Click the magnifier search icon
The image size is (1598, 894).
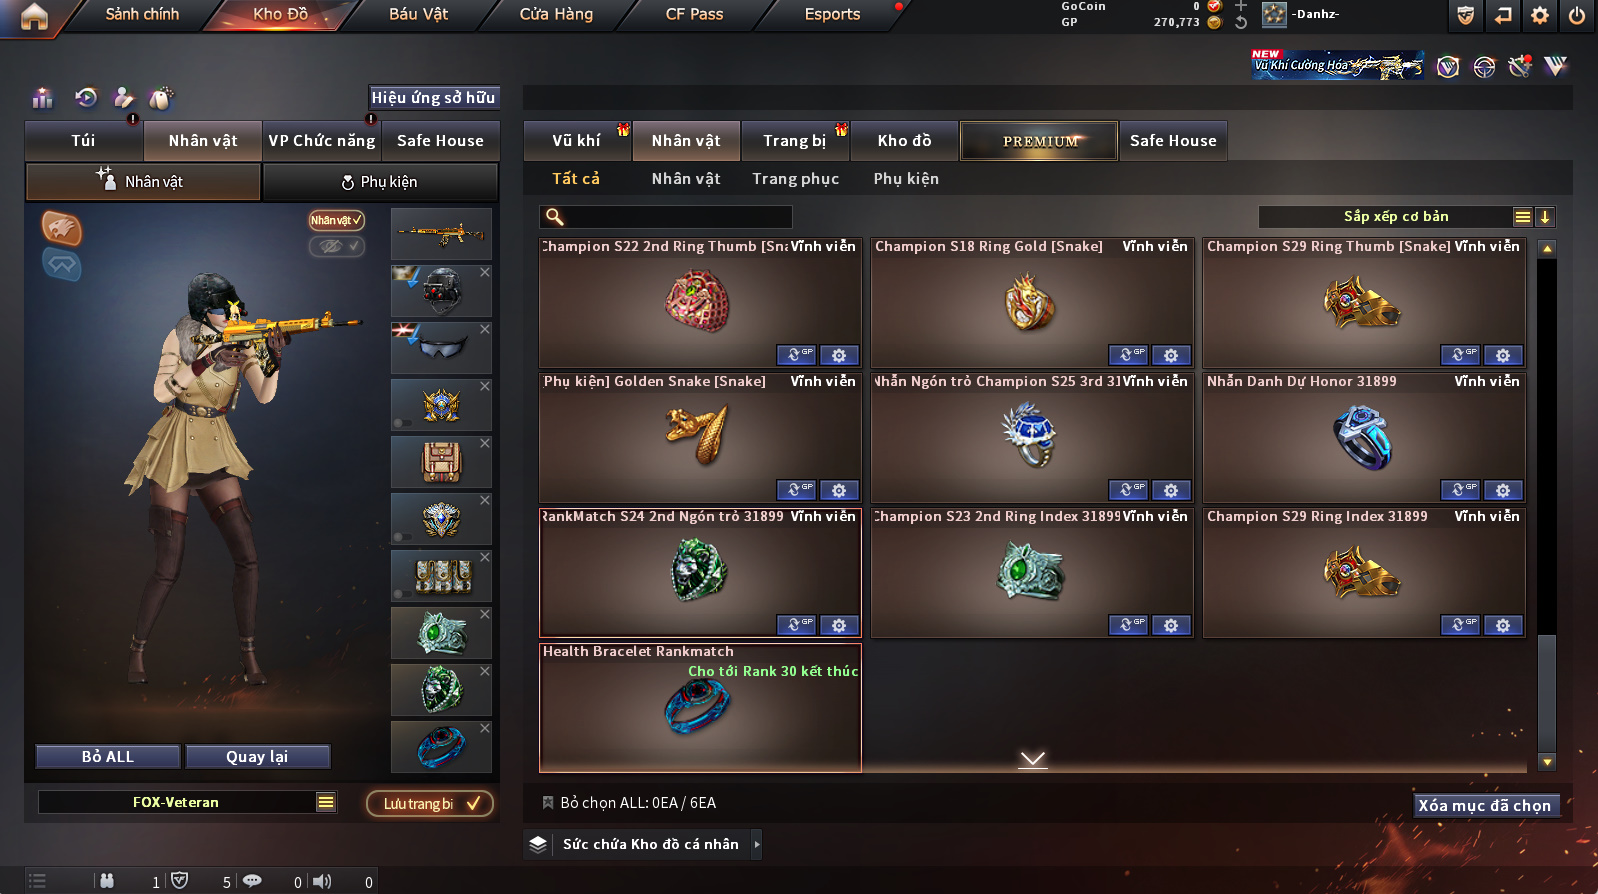[555, 217]
